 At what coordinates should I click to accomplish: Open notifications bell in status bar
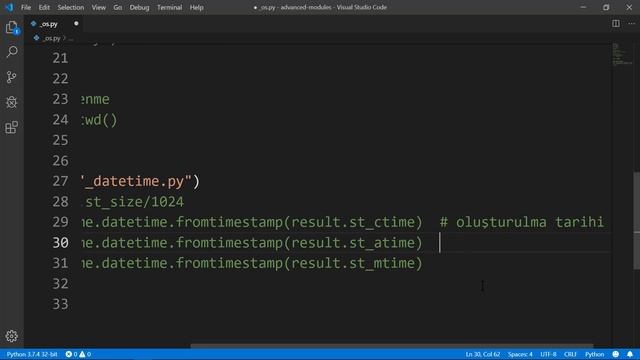pos(630,354)
